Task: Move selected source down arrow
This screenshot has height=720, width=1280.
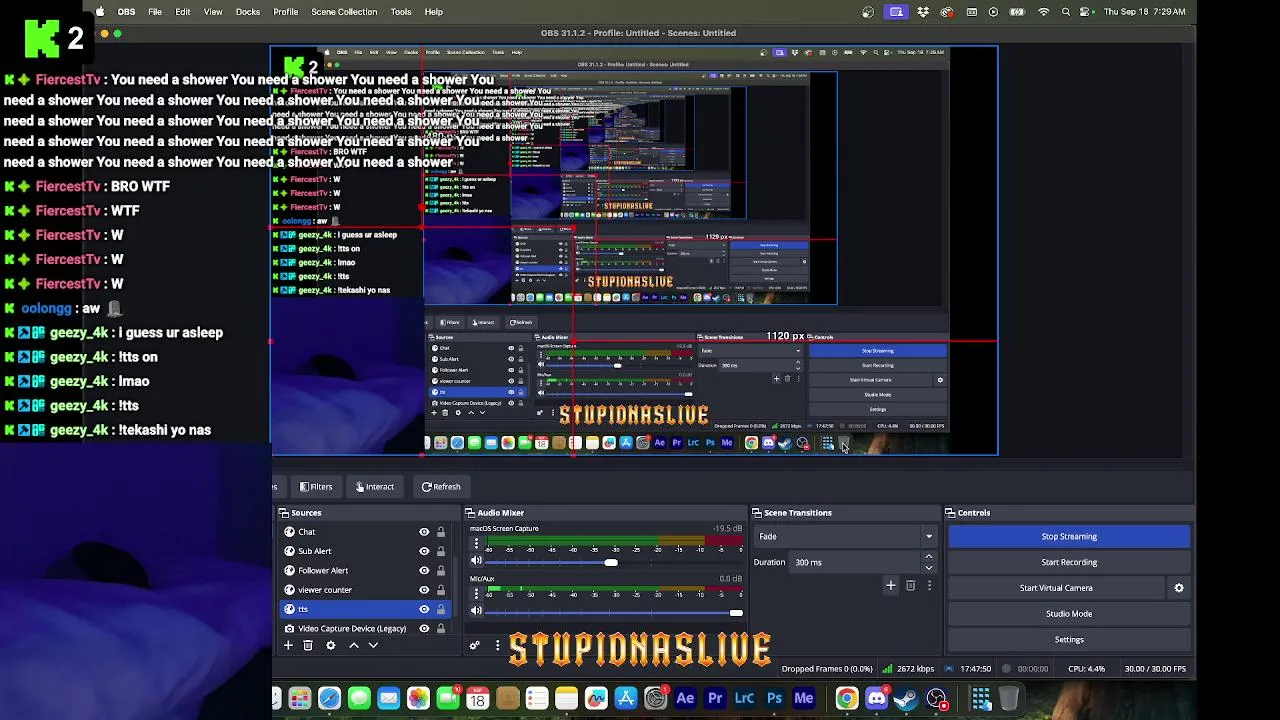Action: click(x=373, y=646)
